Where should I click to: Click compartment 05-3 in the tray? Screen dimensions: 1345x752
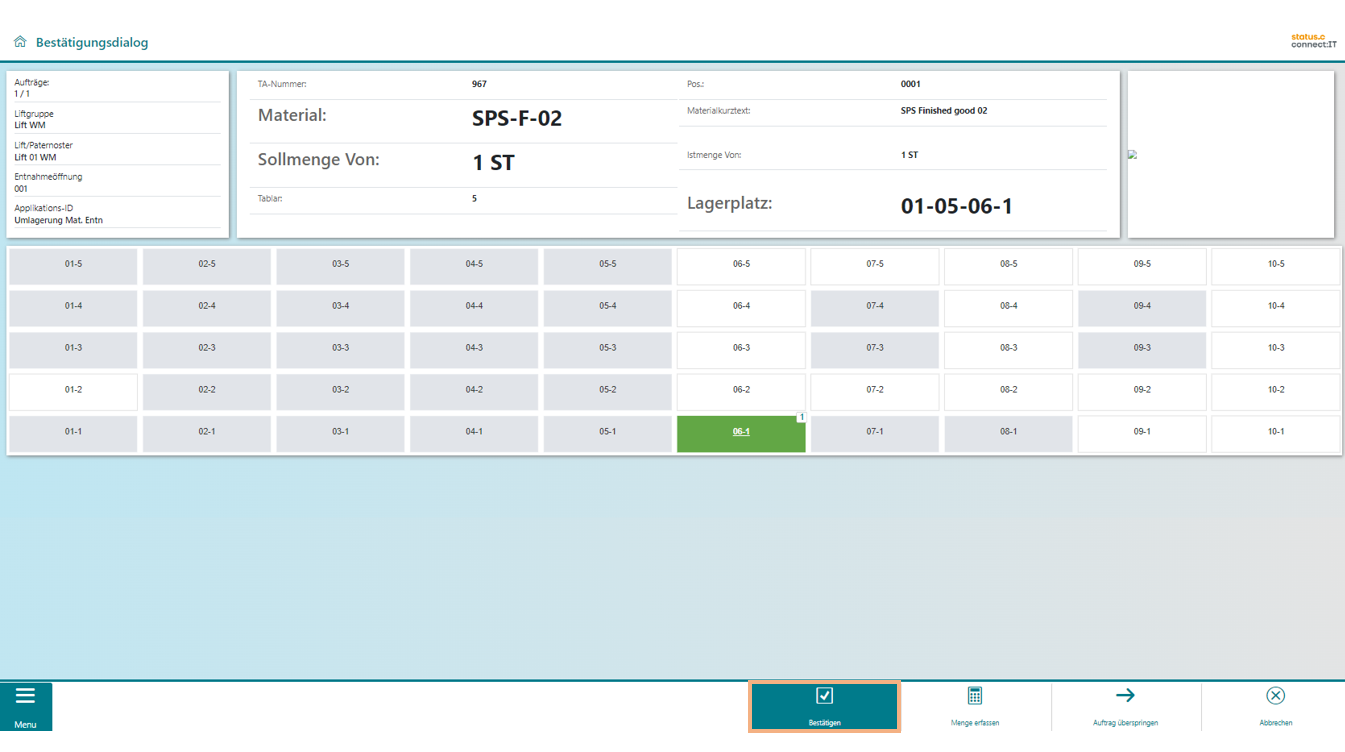pyautogui.click(x=607, y=349)
